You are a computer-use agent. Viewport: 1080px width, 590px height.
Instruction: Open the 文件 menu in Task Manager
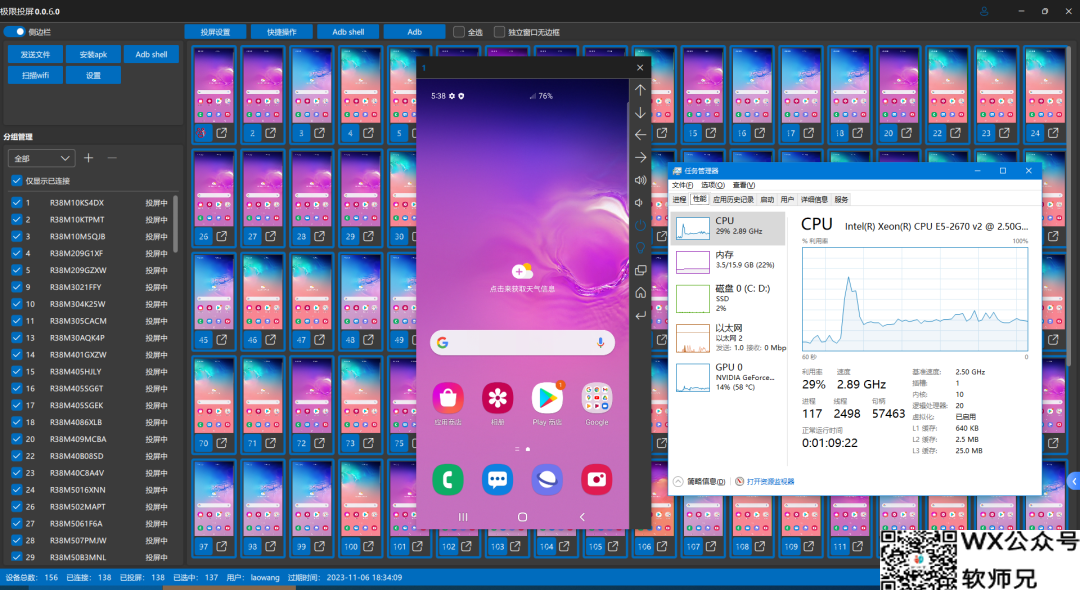tap(682, 185)
